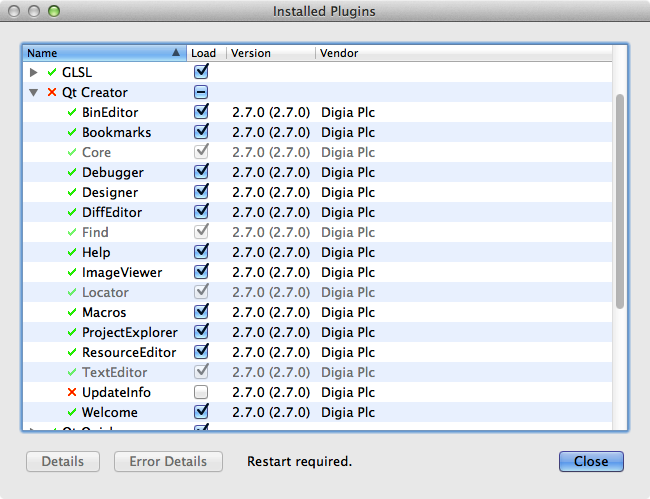Collapse the Qt Creator plugin group
650x499 pixels.
coord(34,92)
